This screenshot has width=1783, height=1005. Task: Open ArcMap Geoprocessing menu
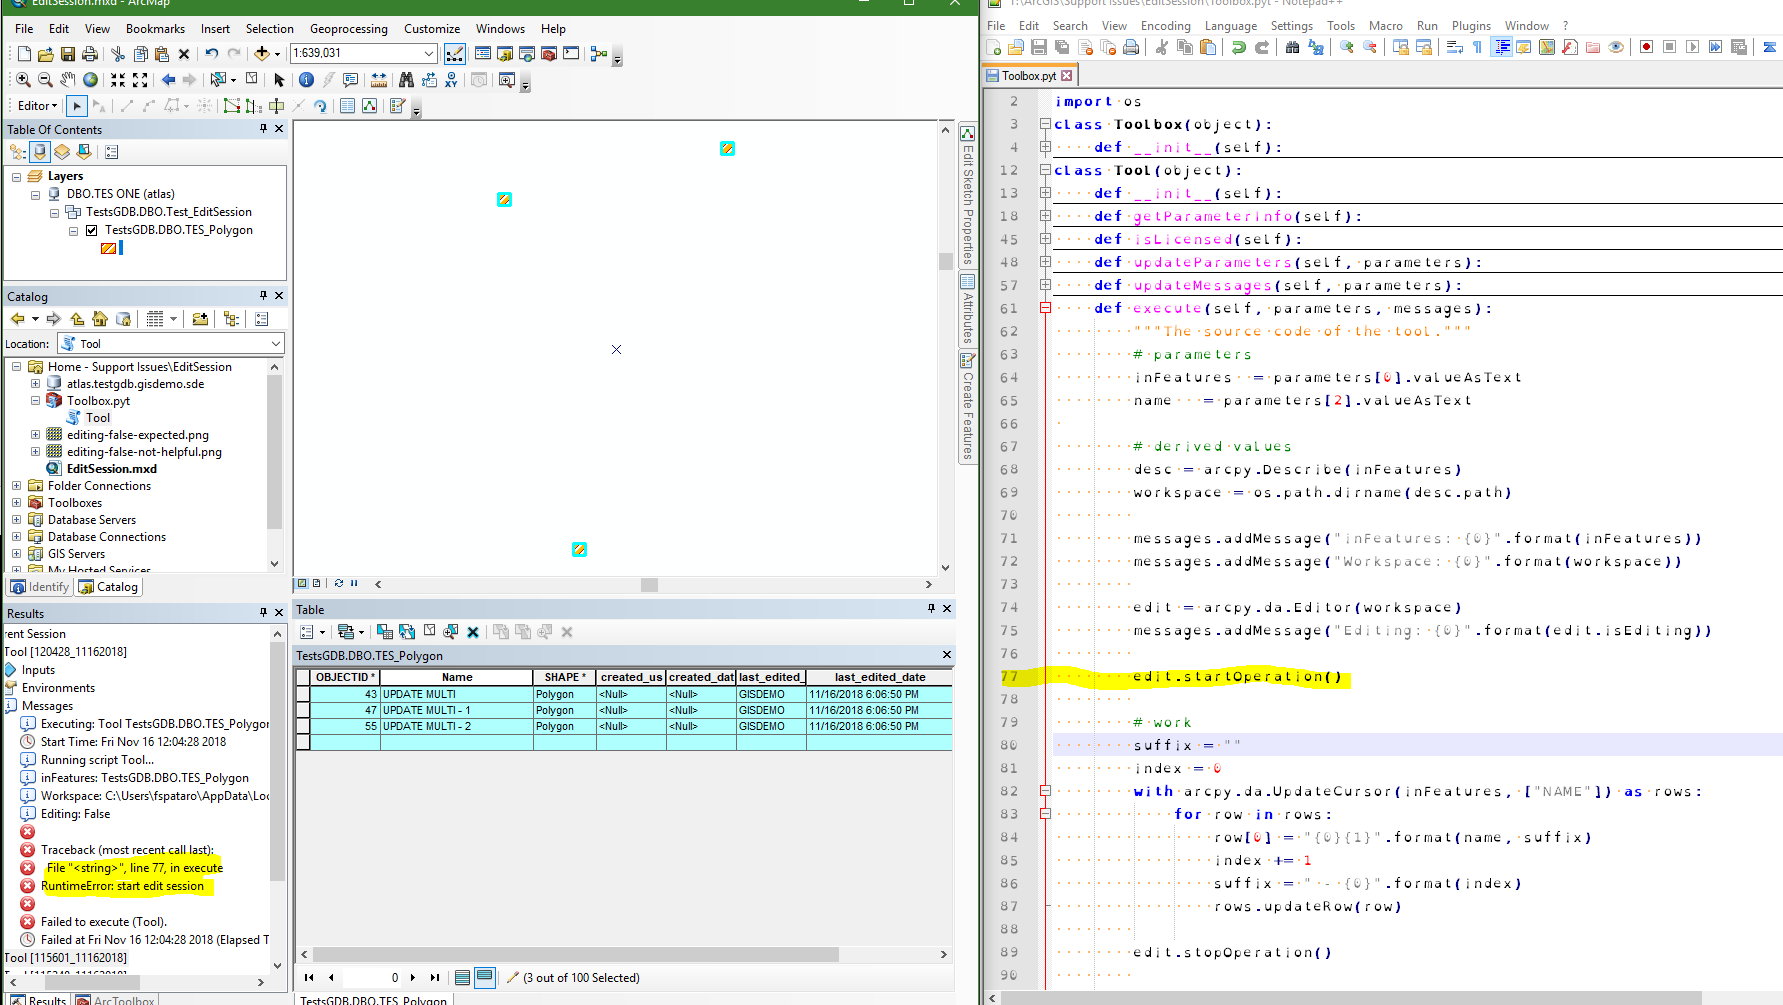(x=348, y=29)
